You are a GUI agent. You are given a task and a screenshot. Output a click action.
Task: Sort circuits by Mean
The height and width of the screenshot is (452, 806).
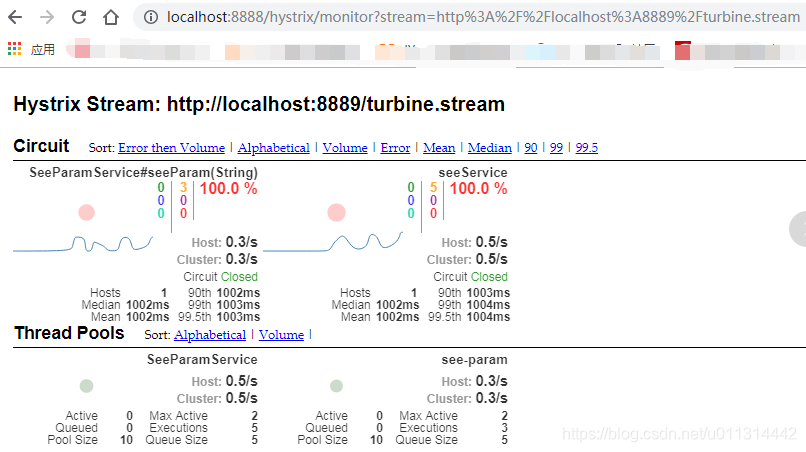[x=439, y=148]
